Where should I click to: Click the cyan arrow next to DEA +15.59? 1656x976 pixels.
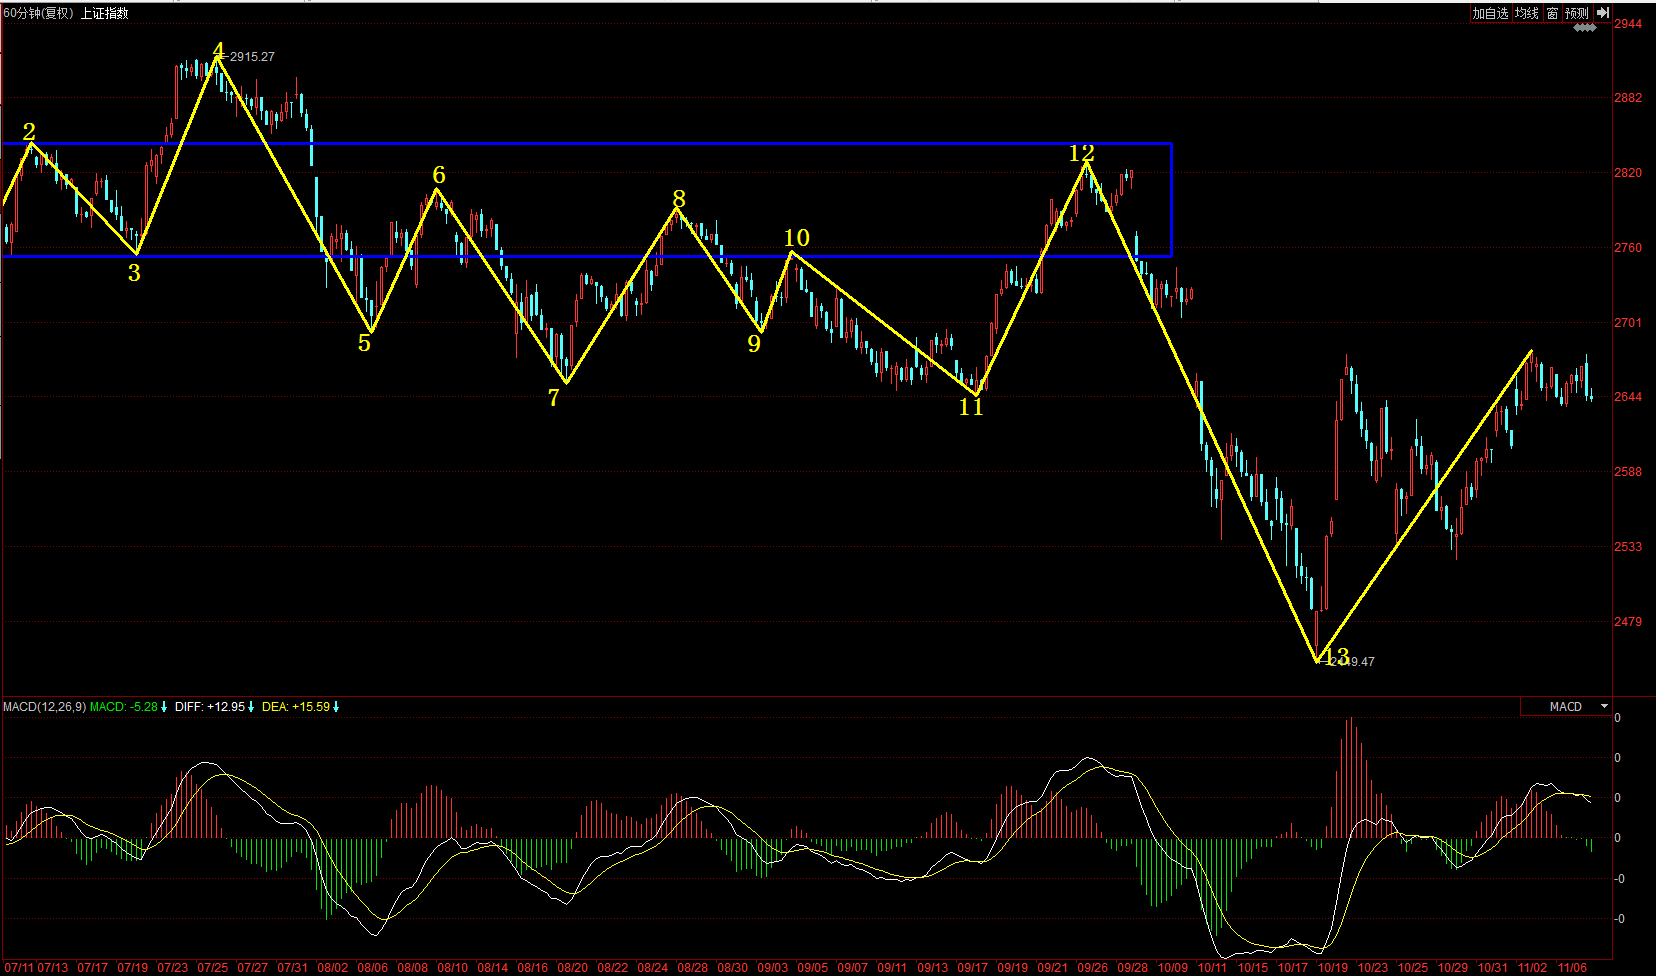click(336, 707)
